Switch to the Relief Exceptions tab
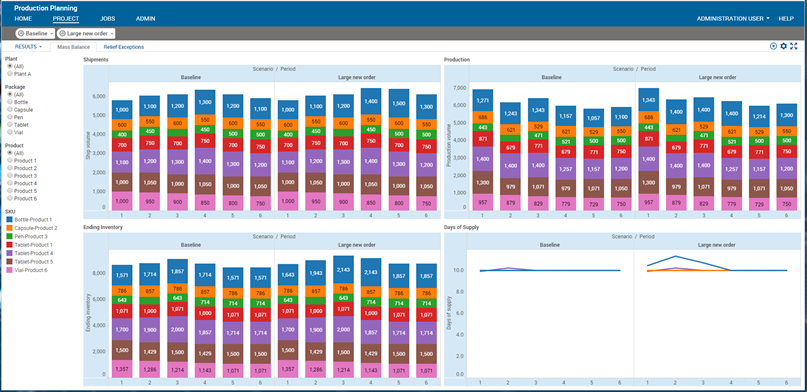This screenshot has height=392, width=807. pyautogui.click(x=124, y=47)
